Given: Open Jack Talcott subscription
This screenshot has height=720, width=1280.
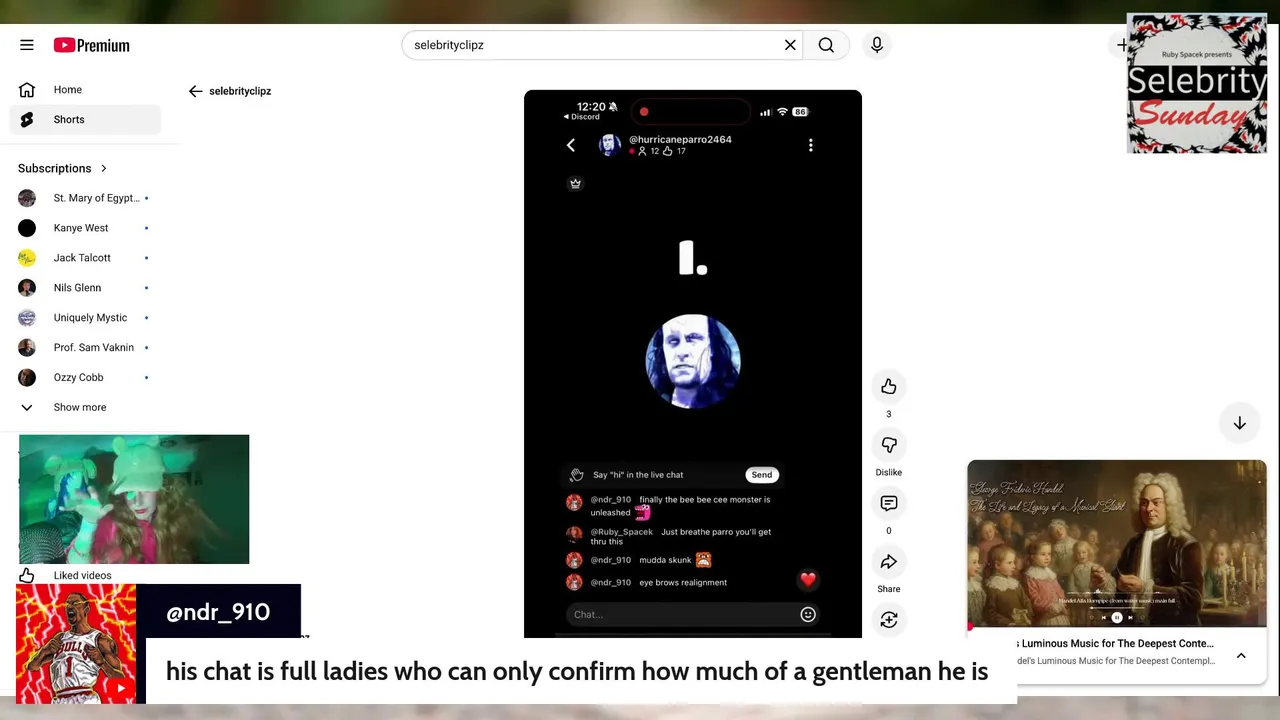Looking at the screenshot, I should 86,258.
